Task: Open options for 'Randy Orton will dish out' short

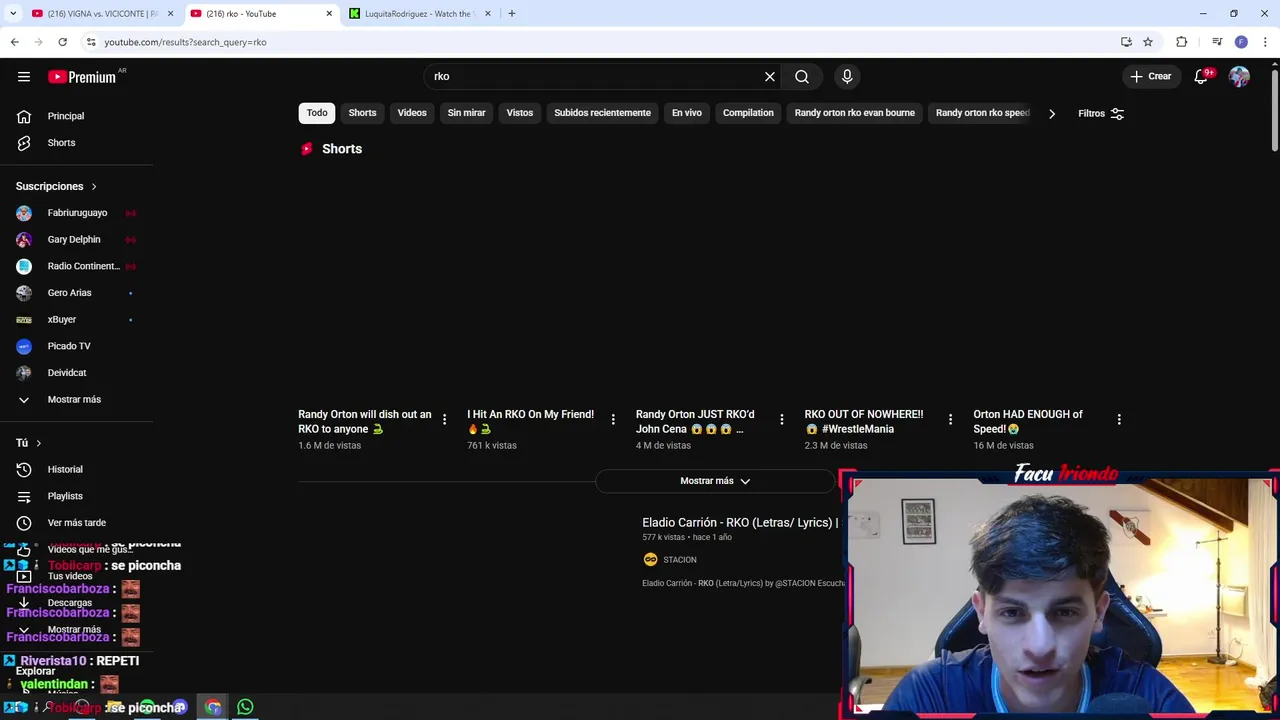Action: [x=444, y=420]
